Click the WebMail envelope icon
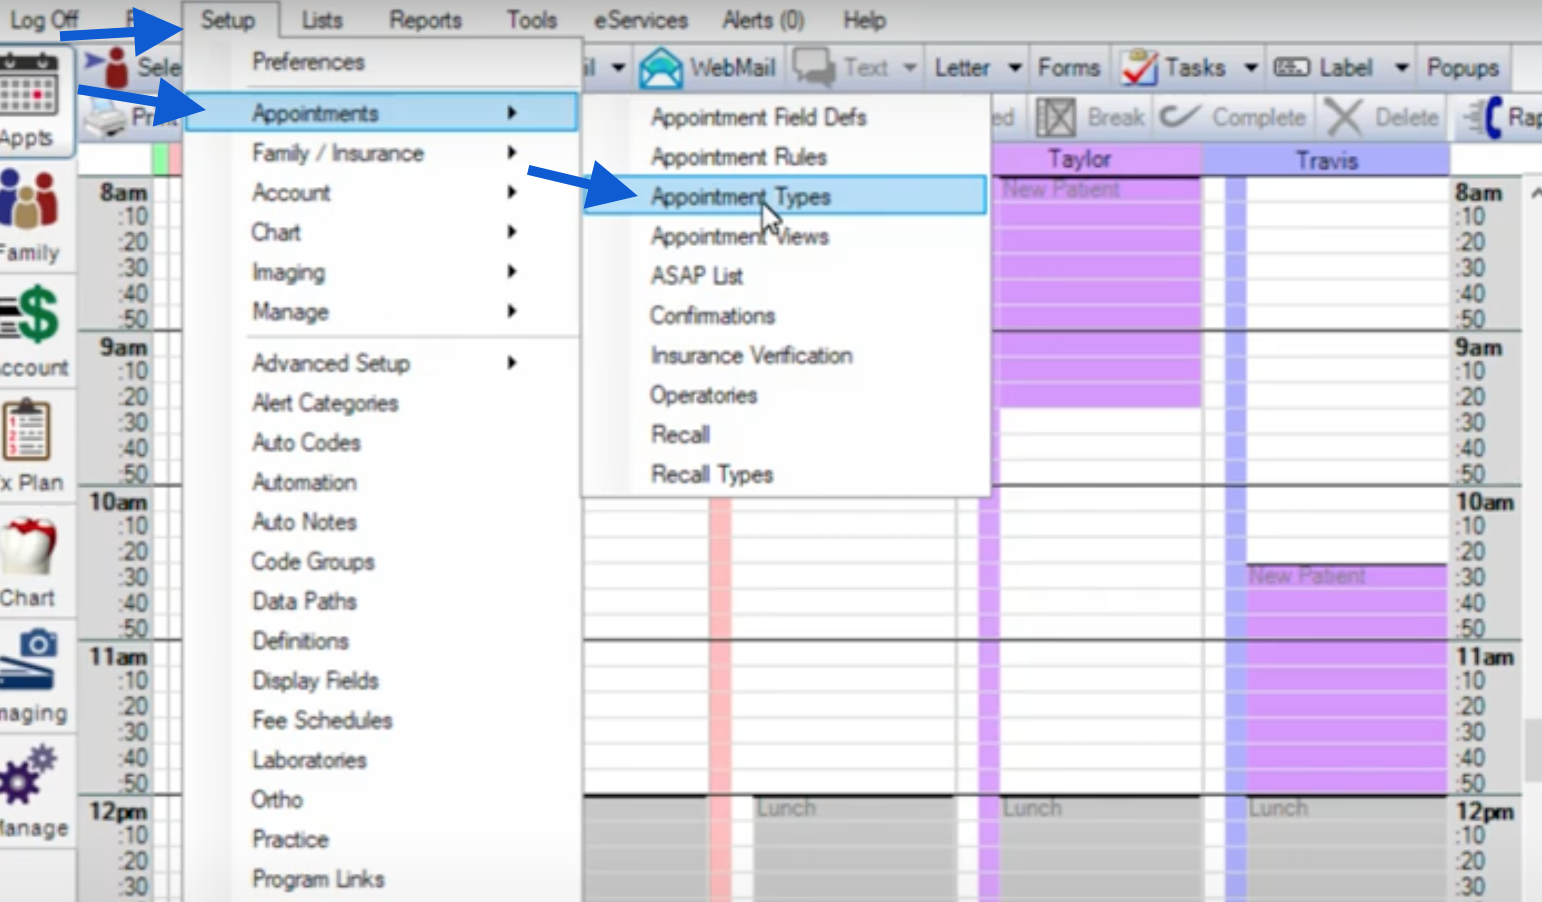 [x=661, y=68]
